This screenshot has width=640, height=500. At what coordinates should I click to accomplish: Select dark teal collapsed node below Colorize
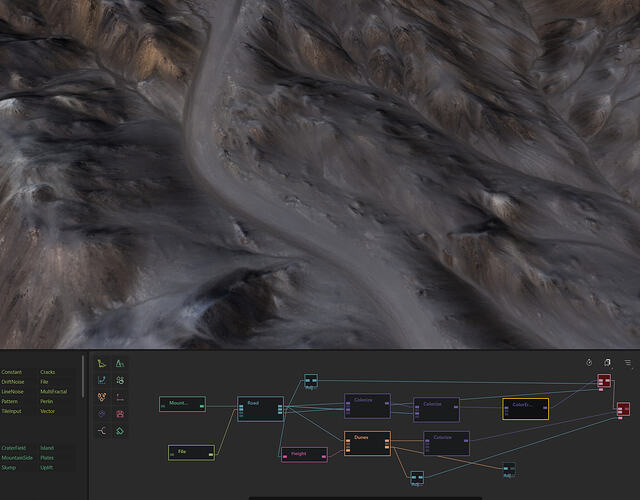(x=509, y=469)
